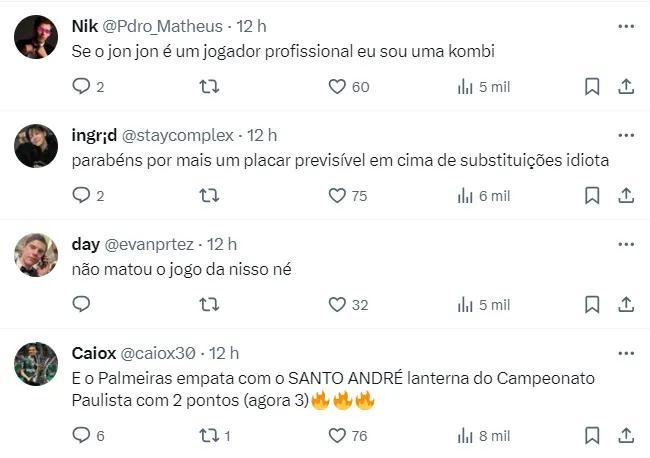Like Caiox's tweet about Palmeiras
Viewport: 650px width, 458px height.
point(338,435)
